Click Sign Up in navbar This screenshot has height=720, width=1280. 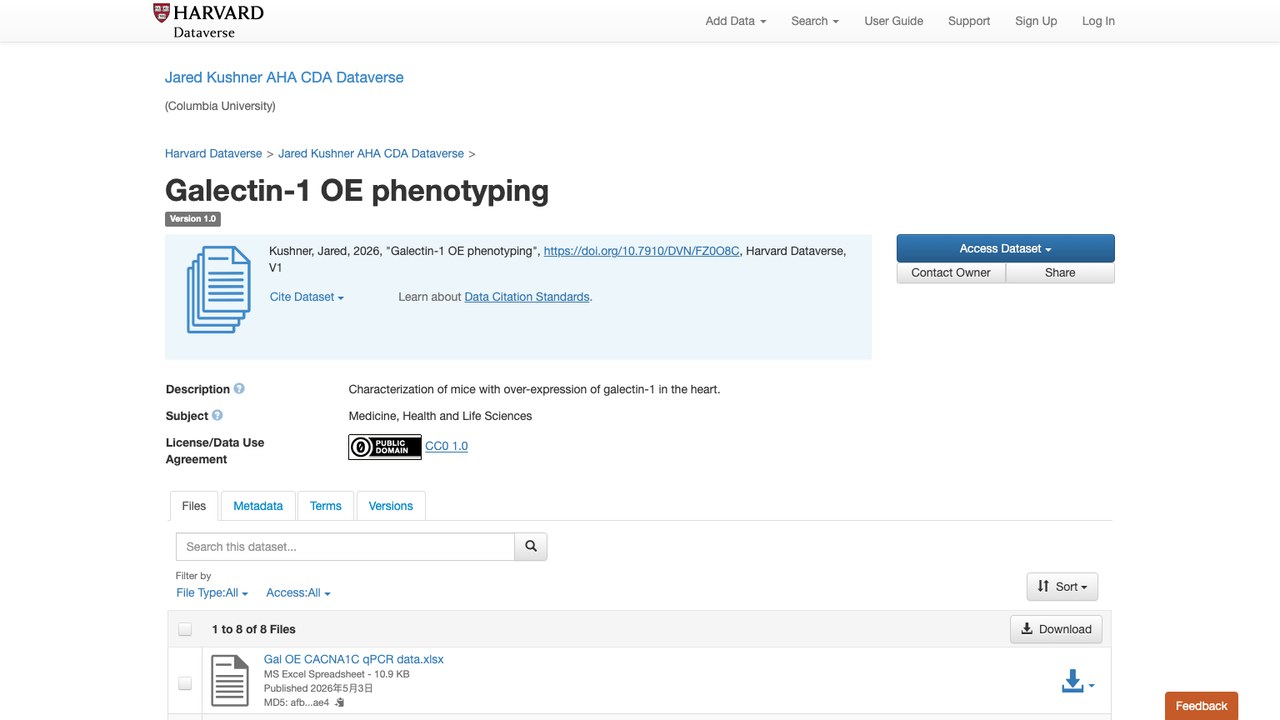point(1036,21)
